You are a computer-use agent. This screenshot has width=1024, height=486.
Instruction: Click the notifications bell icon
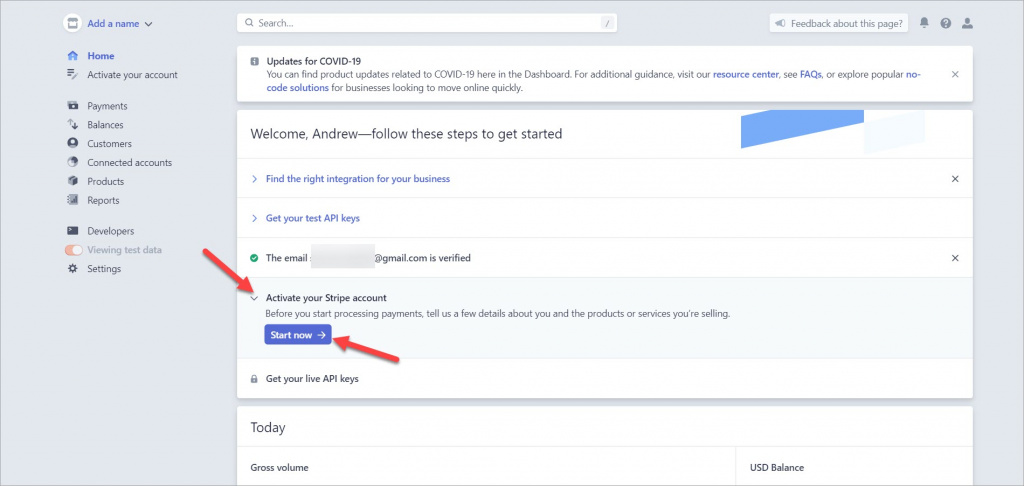point(924,23)
